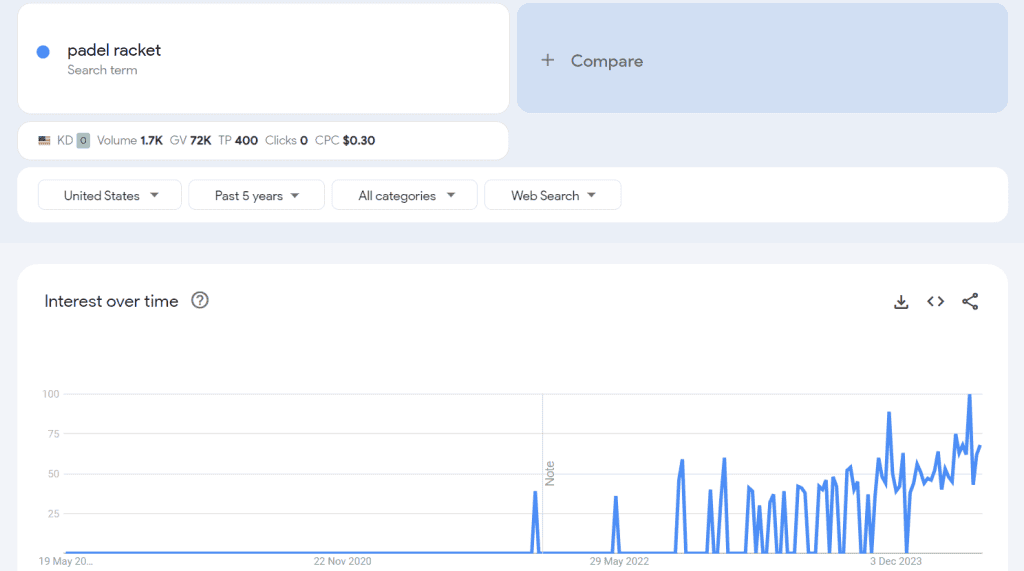This screenshot has height=571, width=1024.
Task: Open the United States region dropdown
Action: 110,195
